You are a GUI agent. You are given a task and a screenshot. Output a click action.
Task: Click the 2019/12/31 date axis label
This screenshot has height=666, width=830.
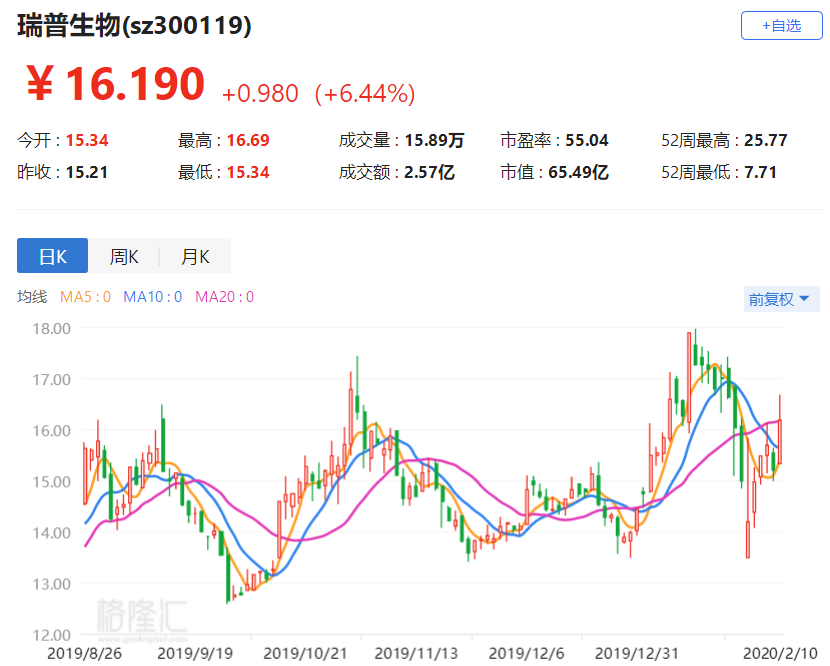click(637, 653)
